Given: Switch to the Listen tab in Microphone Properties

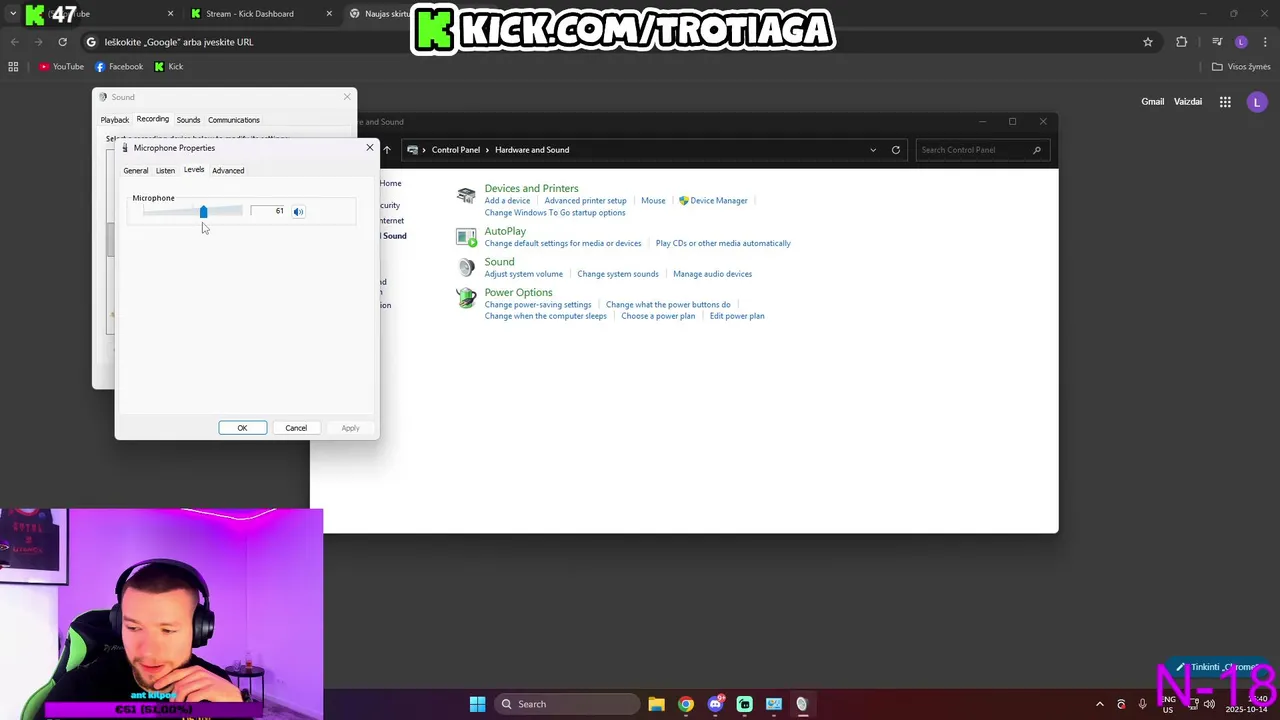Looking at the screenshot, I should (165, 171).
